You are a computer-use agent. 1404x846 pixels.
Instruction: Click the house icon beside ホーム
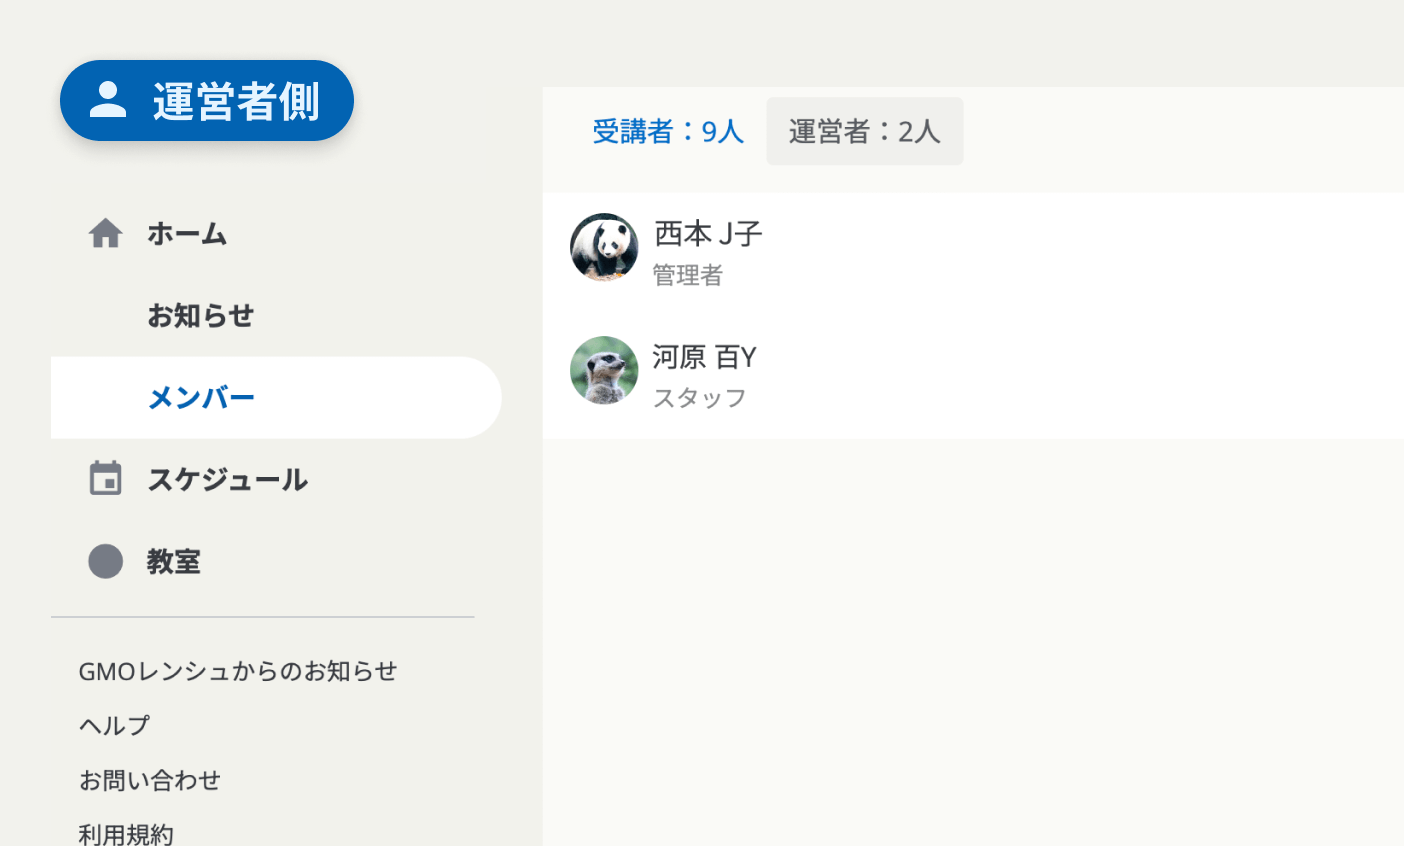(105, 234)
